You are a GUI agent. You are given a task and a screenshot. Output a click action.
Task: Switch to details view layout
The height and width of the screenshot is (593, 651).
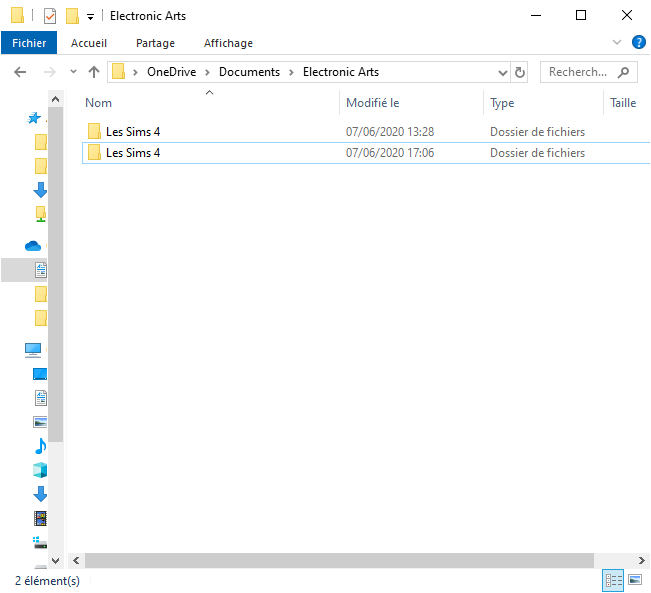(613, 580)
